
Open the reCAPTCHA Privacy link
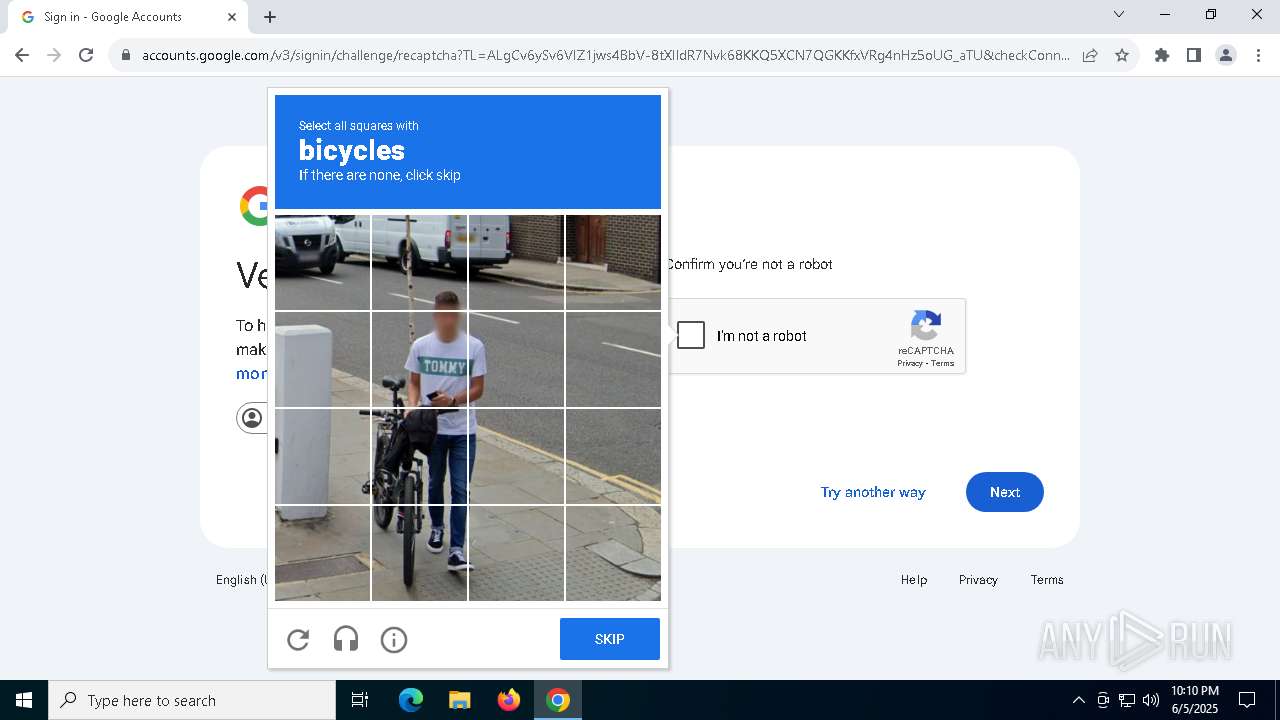[909, 364]
